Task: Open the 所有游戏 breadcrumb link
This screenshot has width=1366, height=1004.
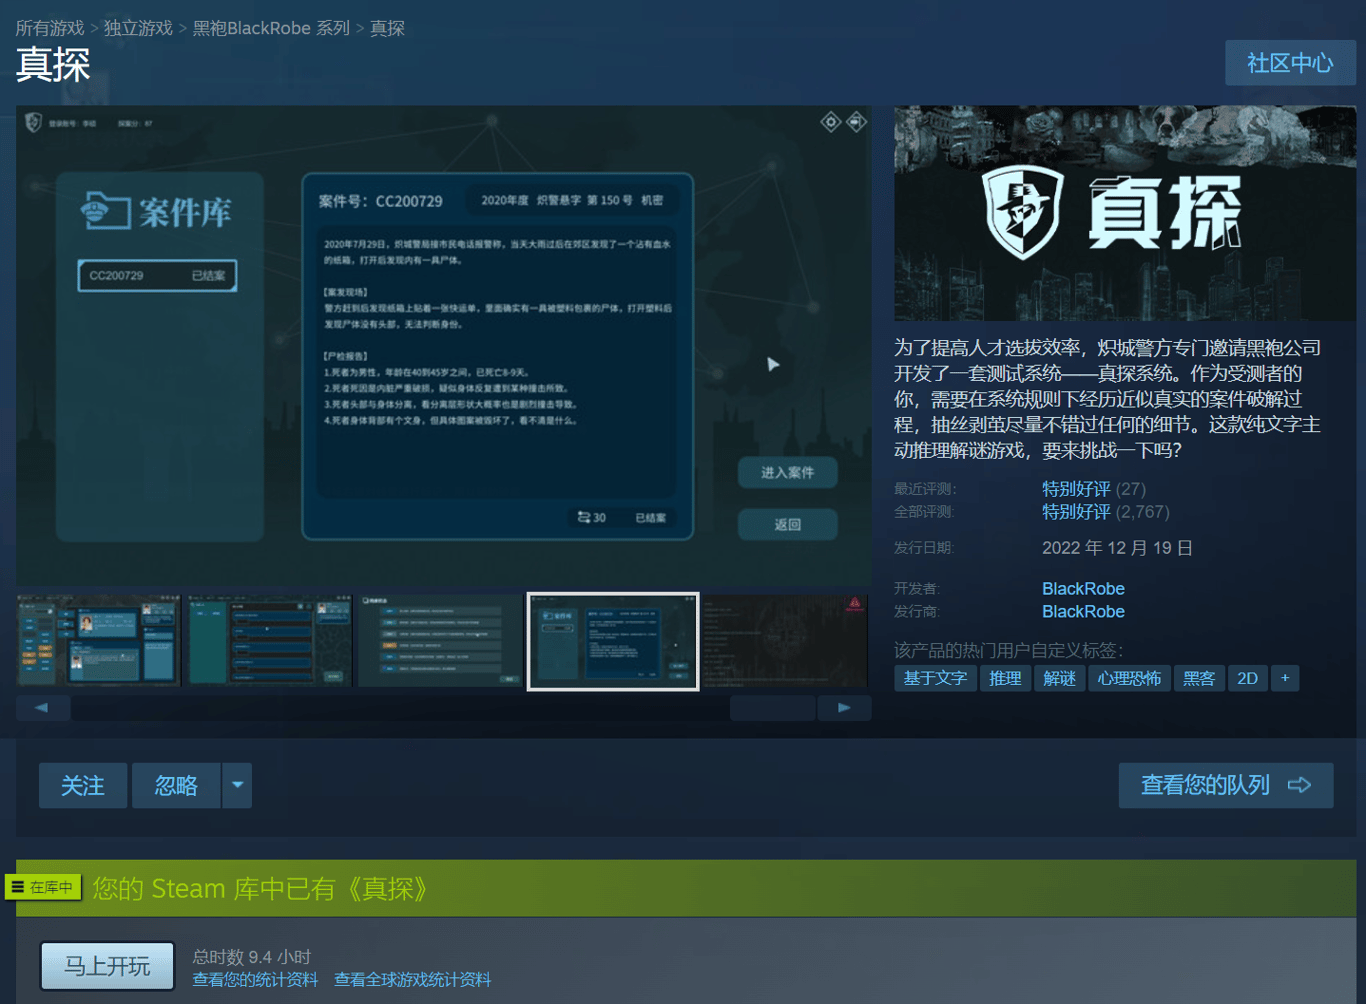Action: point(50,28)
